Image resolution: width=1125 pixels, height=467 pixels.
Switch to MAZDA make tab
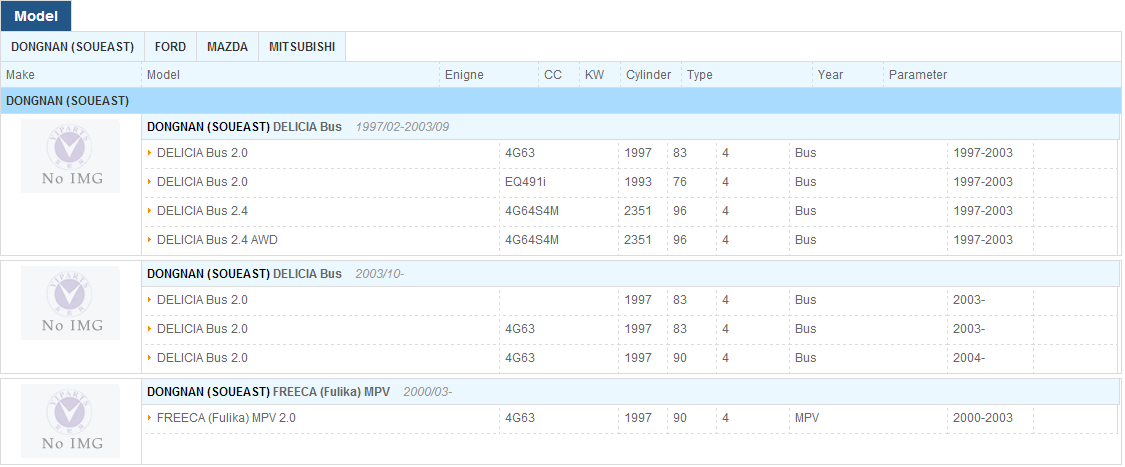point(227,47)
